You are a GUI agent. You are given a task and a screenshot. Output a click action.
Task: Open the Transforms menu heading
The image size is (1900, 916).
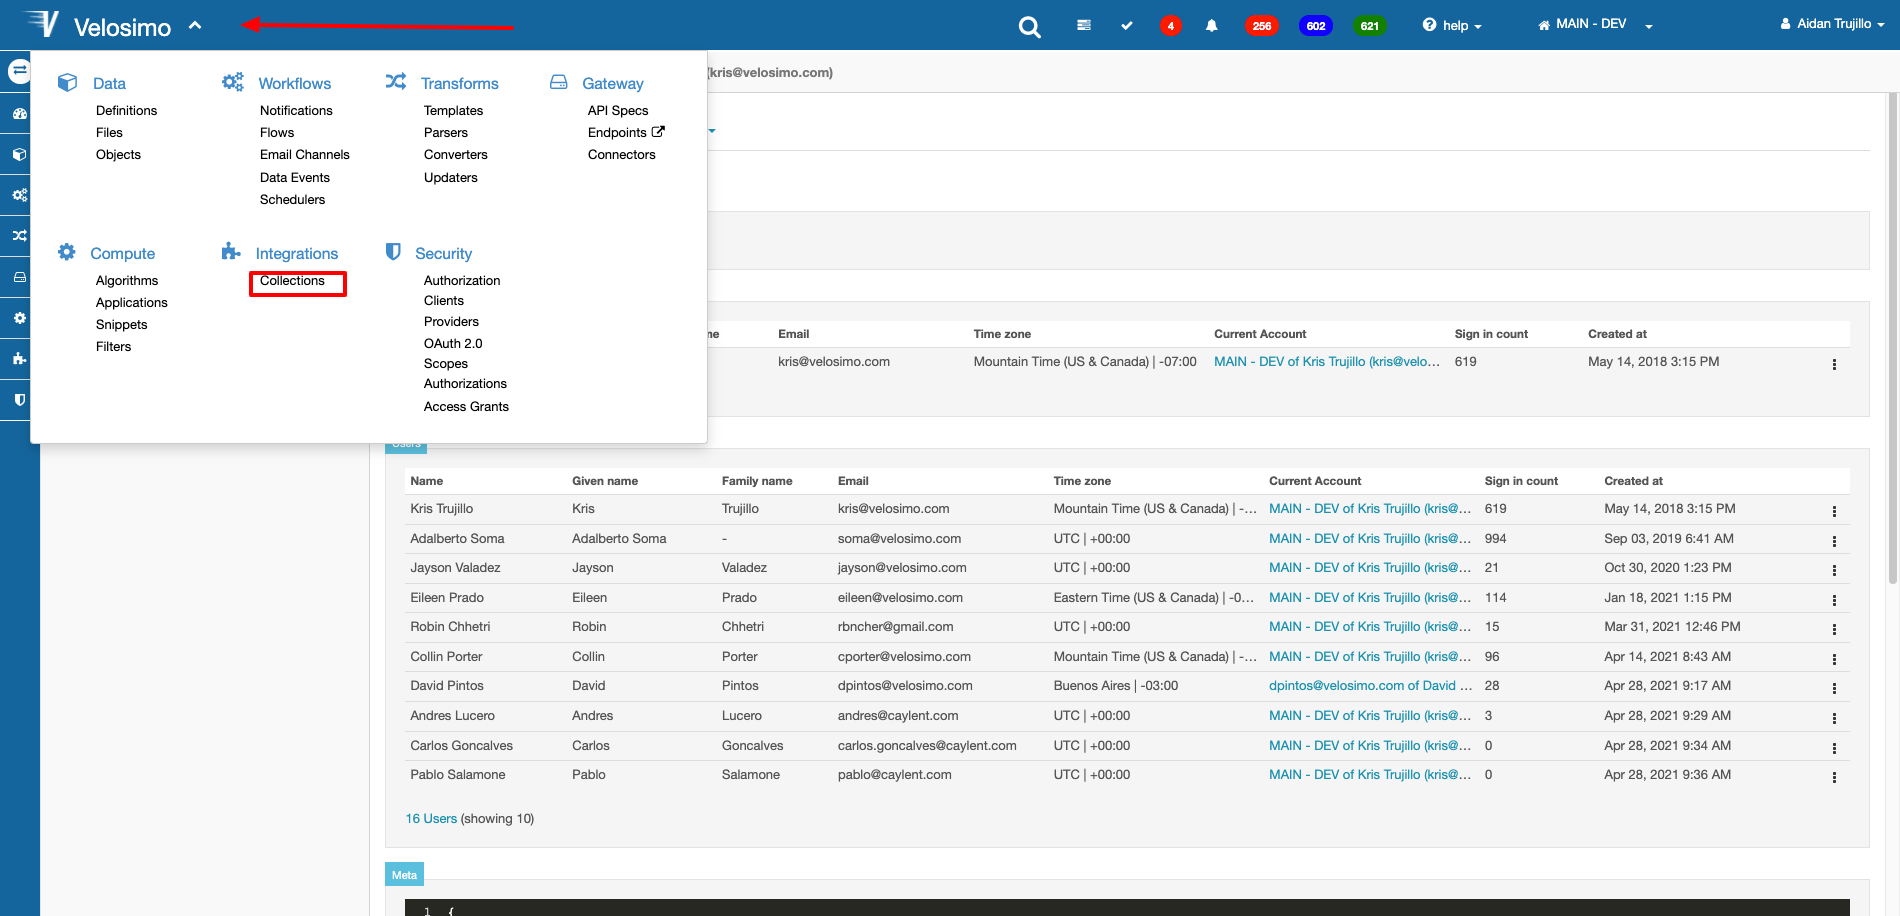(x=459, y=84)
